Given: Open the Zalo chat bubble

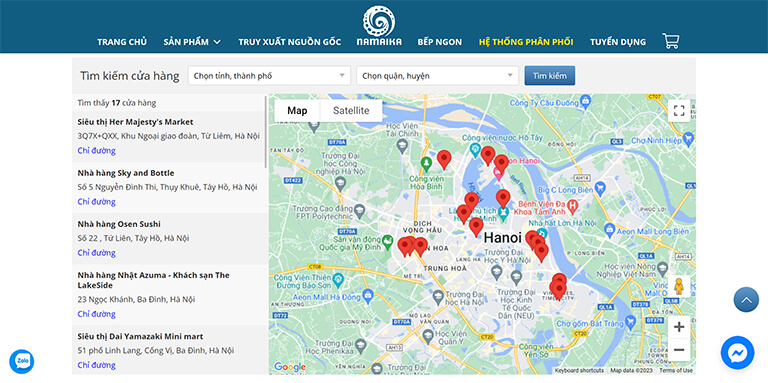Looking at the screenshot, I should coord(22,361).
